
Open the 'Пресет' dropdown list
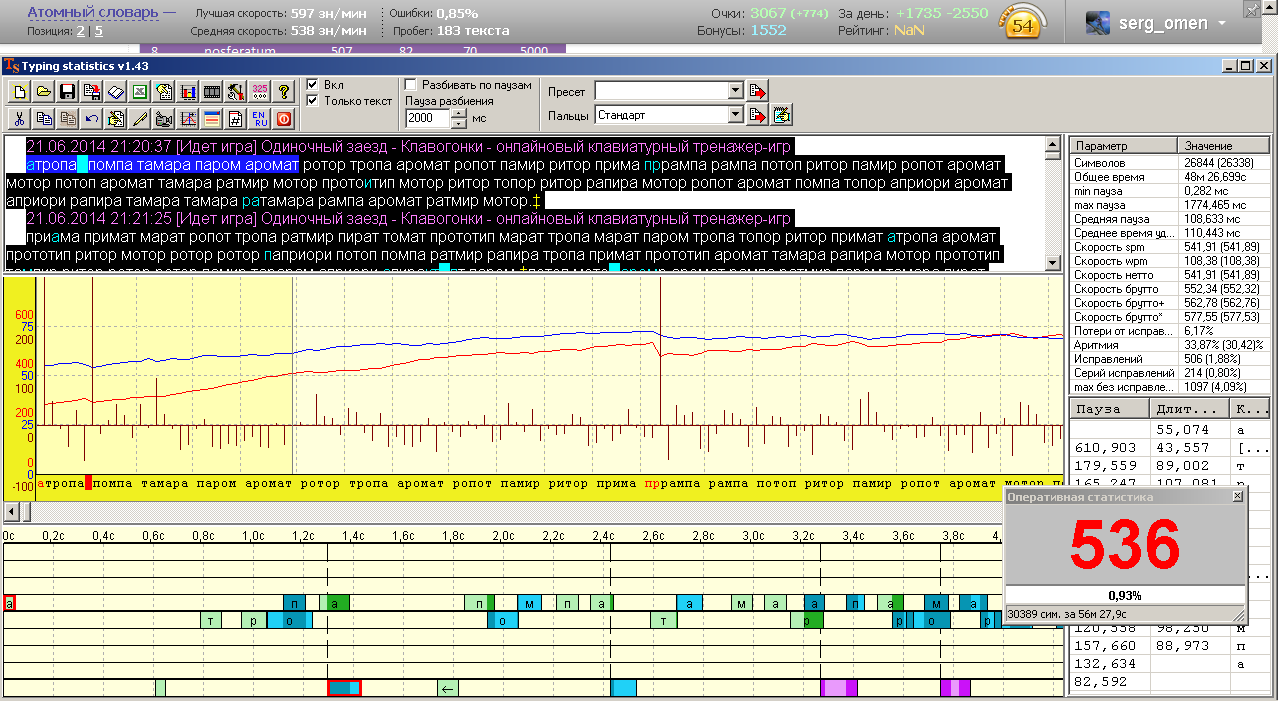pos(735,90)
